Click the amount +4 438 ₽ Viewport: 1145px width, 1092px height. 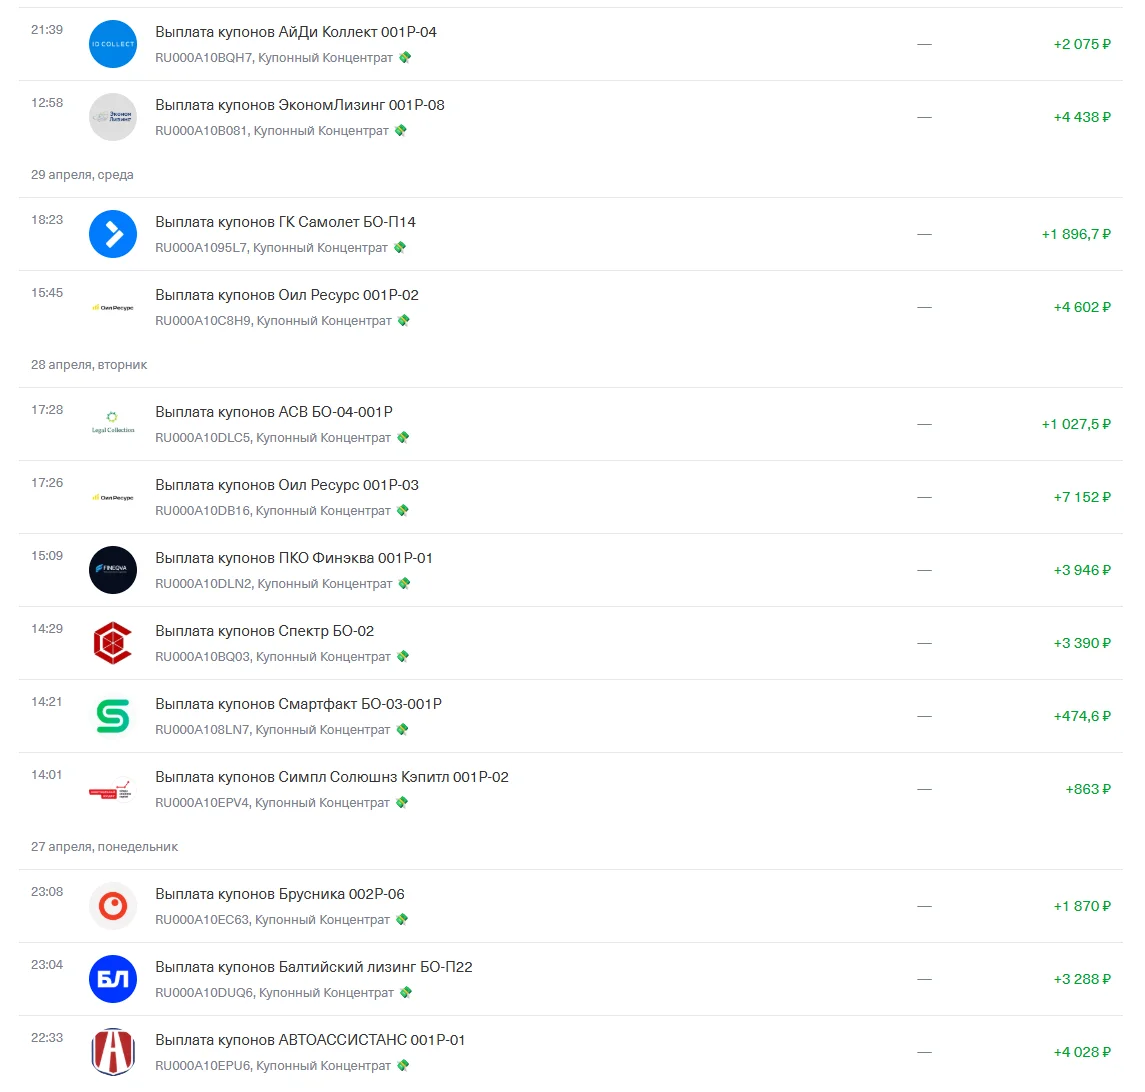(x=1081, y=117)
